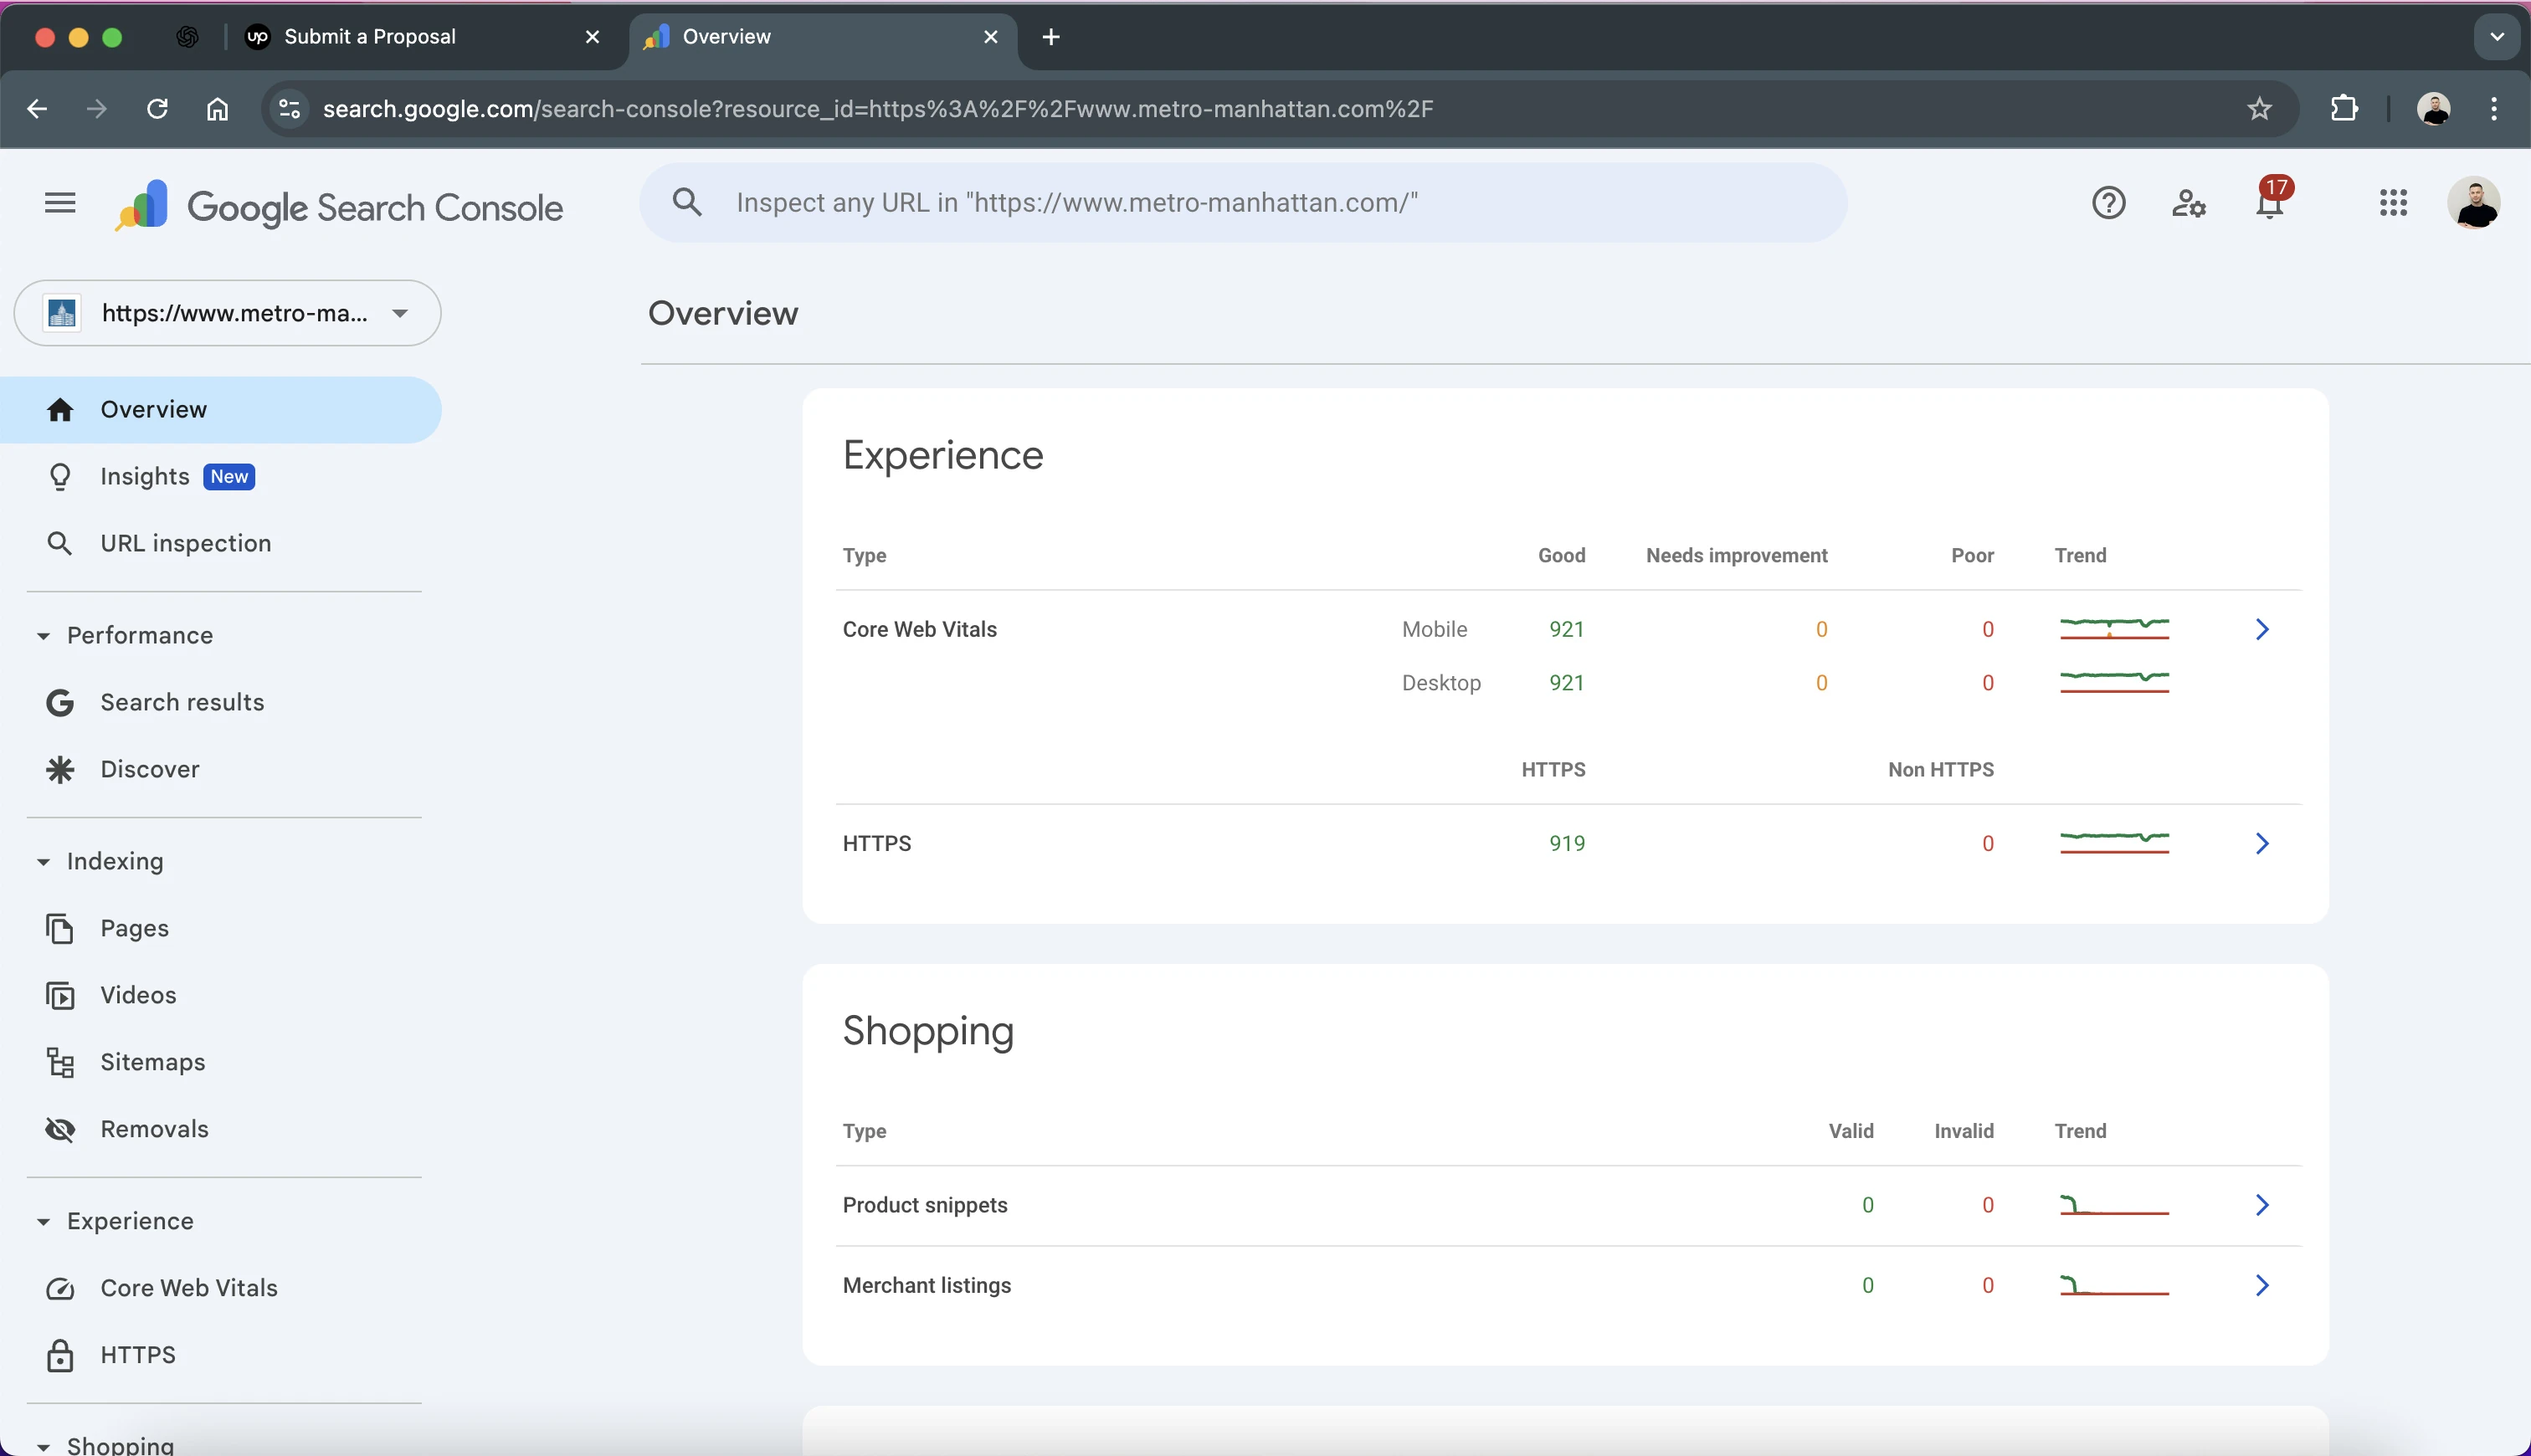The image size is (2531, 1456).
Task: Open the metro-manhattan property selector dropdown
Action: click(x=227, y=313)
